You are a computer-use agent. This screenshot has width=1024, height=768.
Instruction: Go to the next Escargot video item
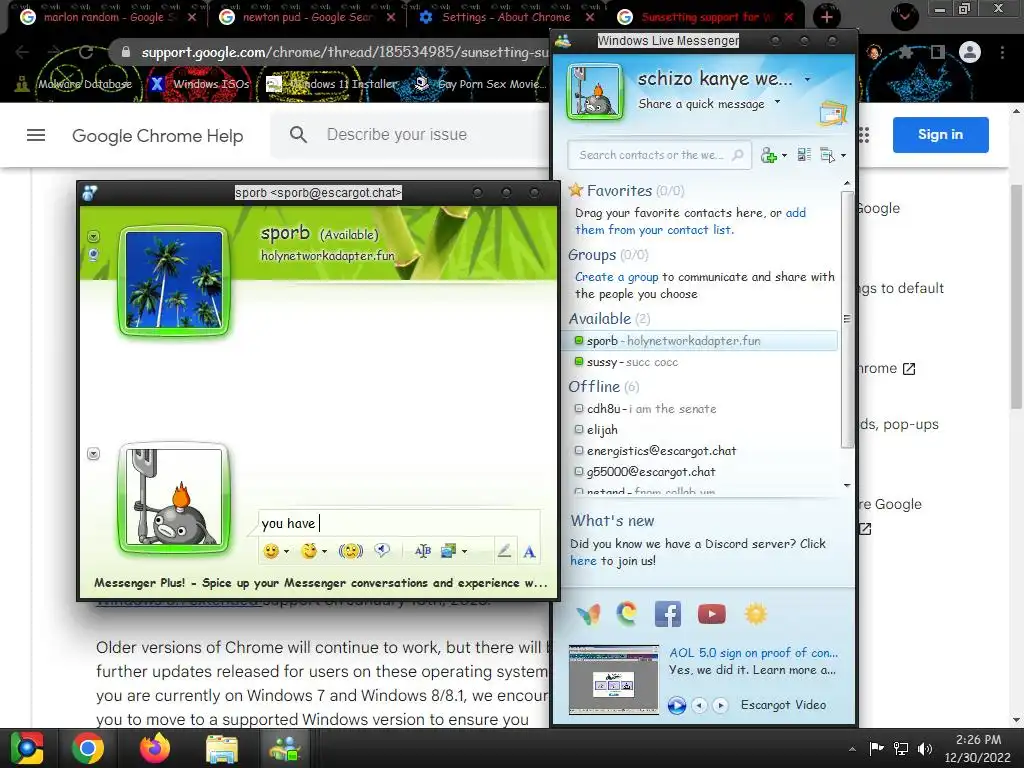point(720,705)
